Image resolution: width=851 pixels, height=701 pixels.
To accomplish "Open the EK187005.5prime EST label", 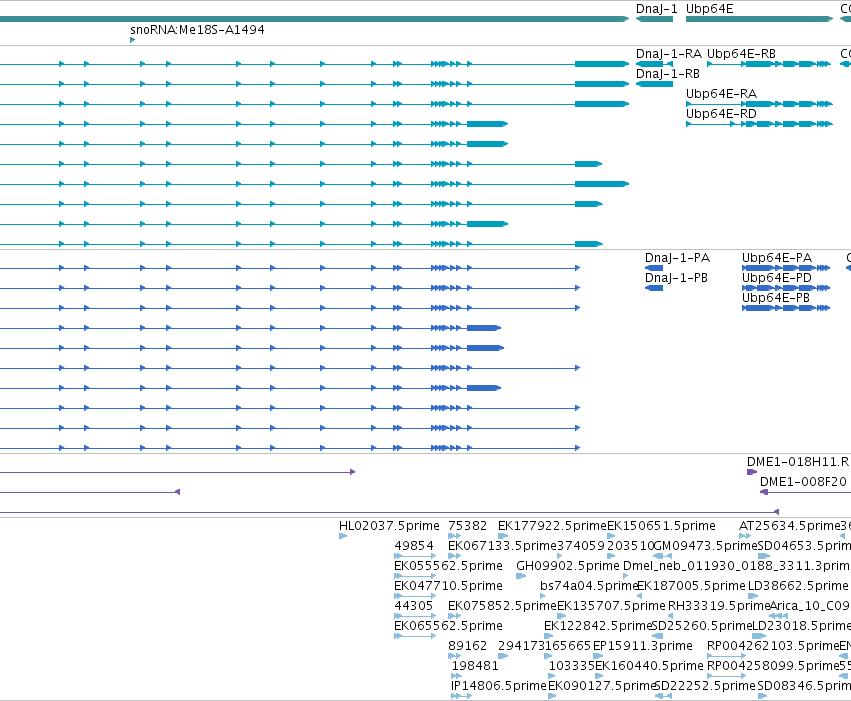I will [x=691, y=586].
